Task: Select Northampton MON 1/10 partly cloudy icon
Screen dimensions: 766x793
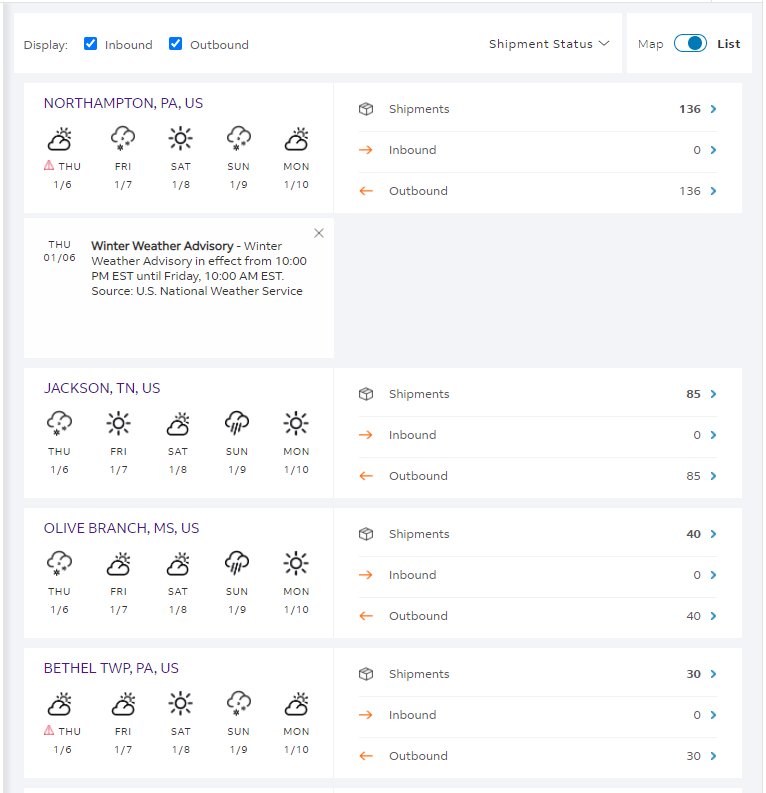Action: (x=296, y=139)
